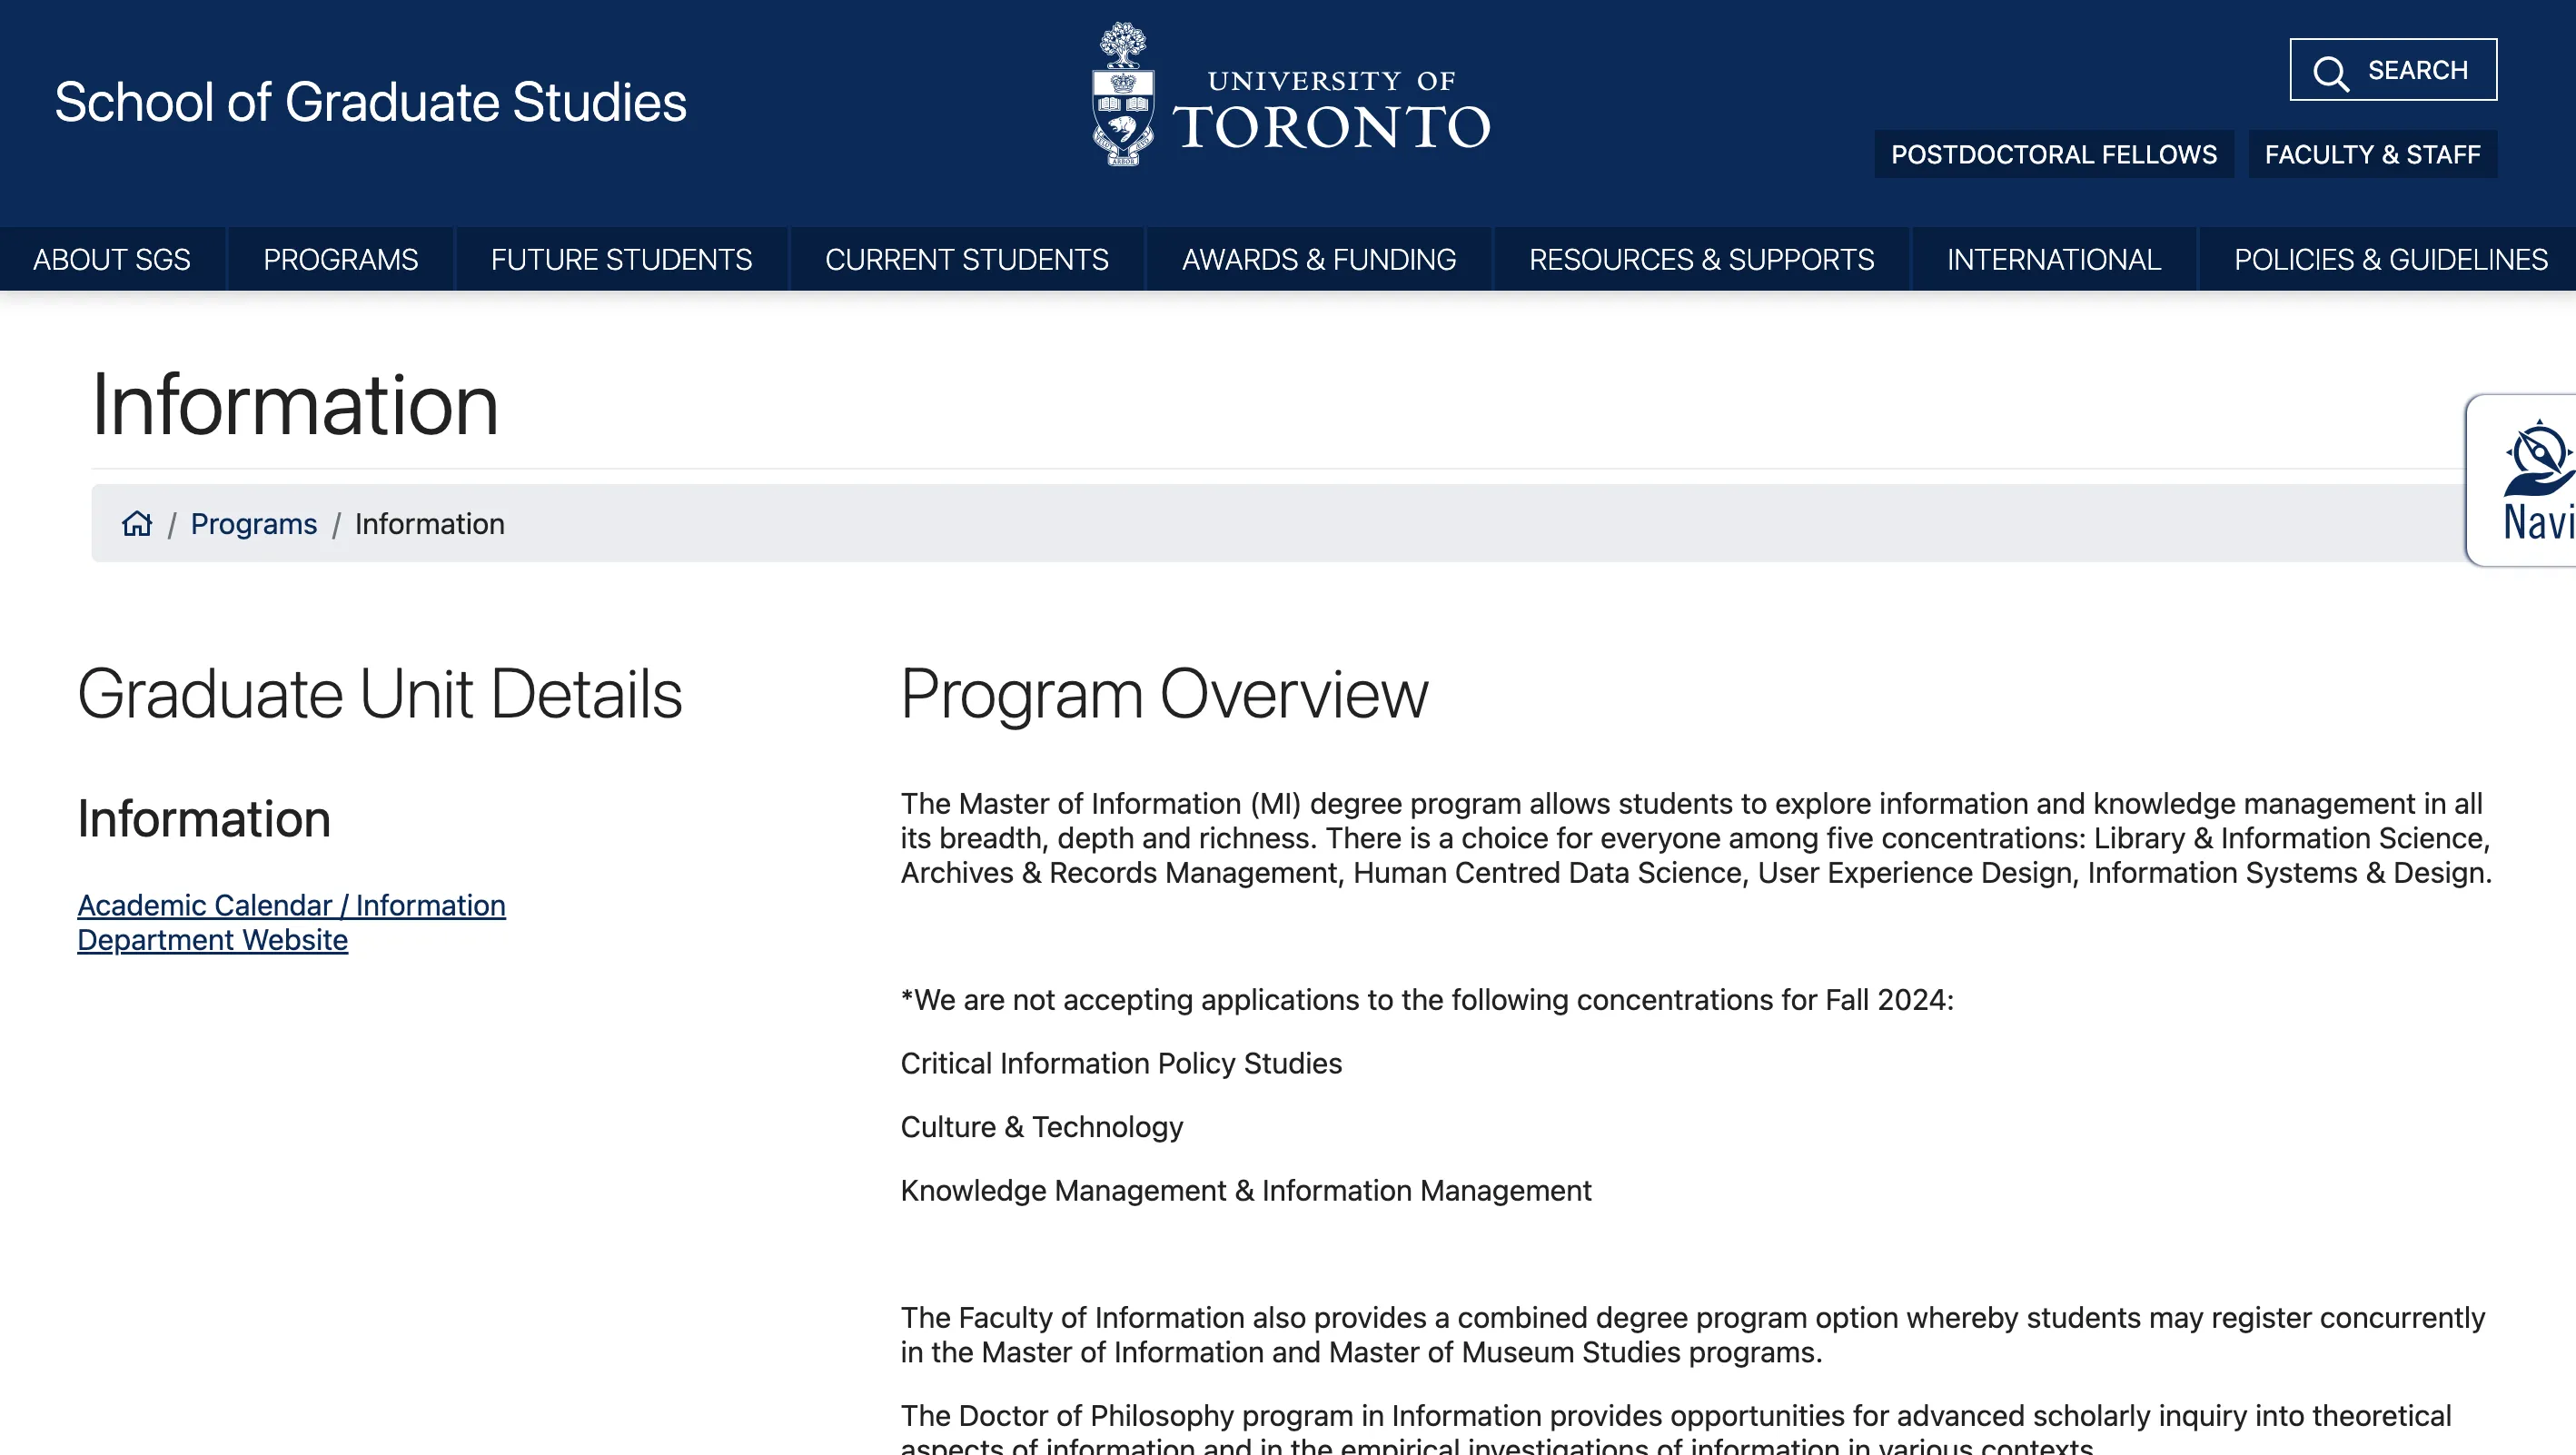Image resolution: width=2576 pixels, height=1455 pixels.
Task: Click the University of Toronto crest logo
Action: point(1122,95)
